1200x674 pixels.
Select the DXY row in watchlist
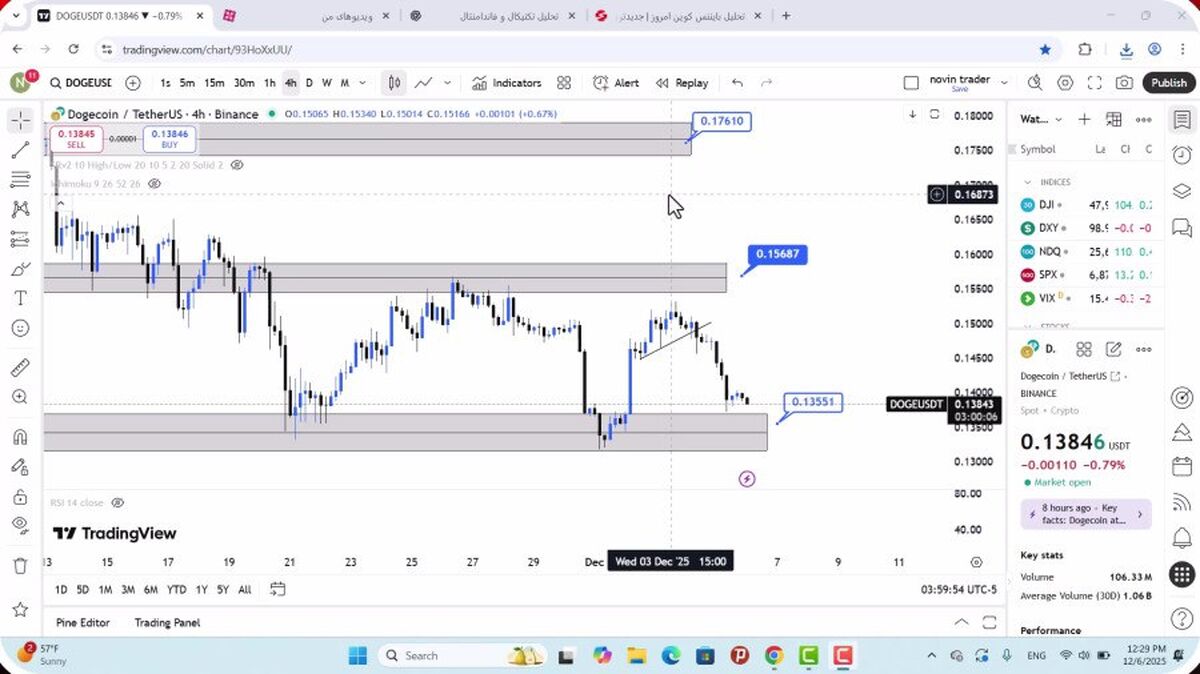[1086, 228]
